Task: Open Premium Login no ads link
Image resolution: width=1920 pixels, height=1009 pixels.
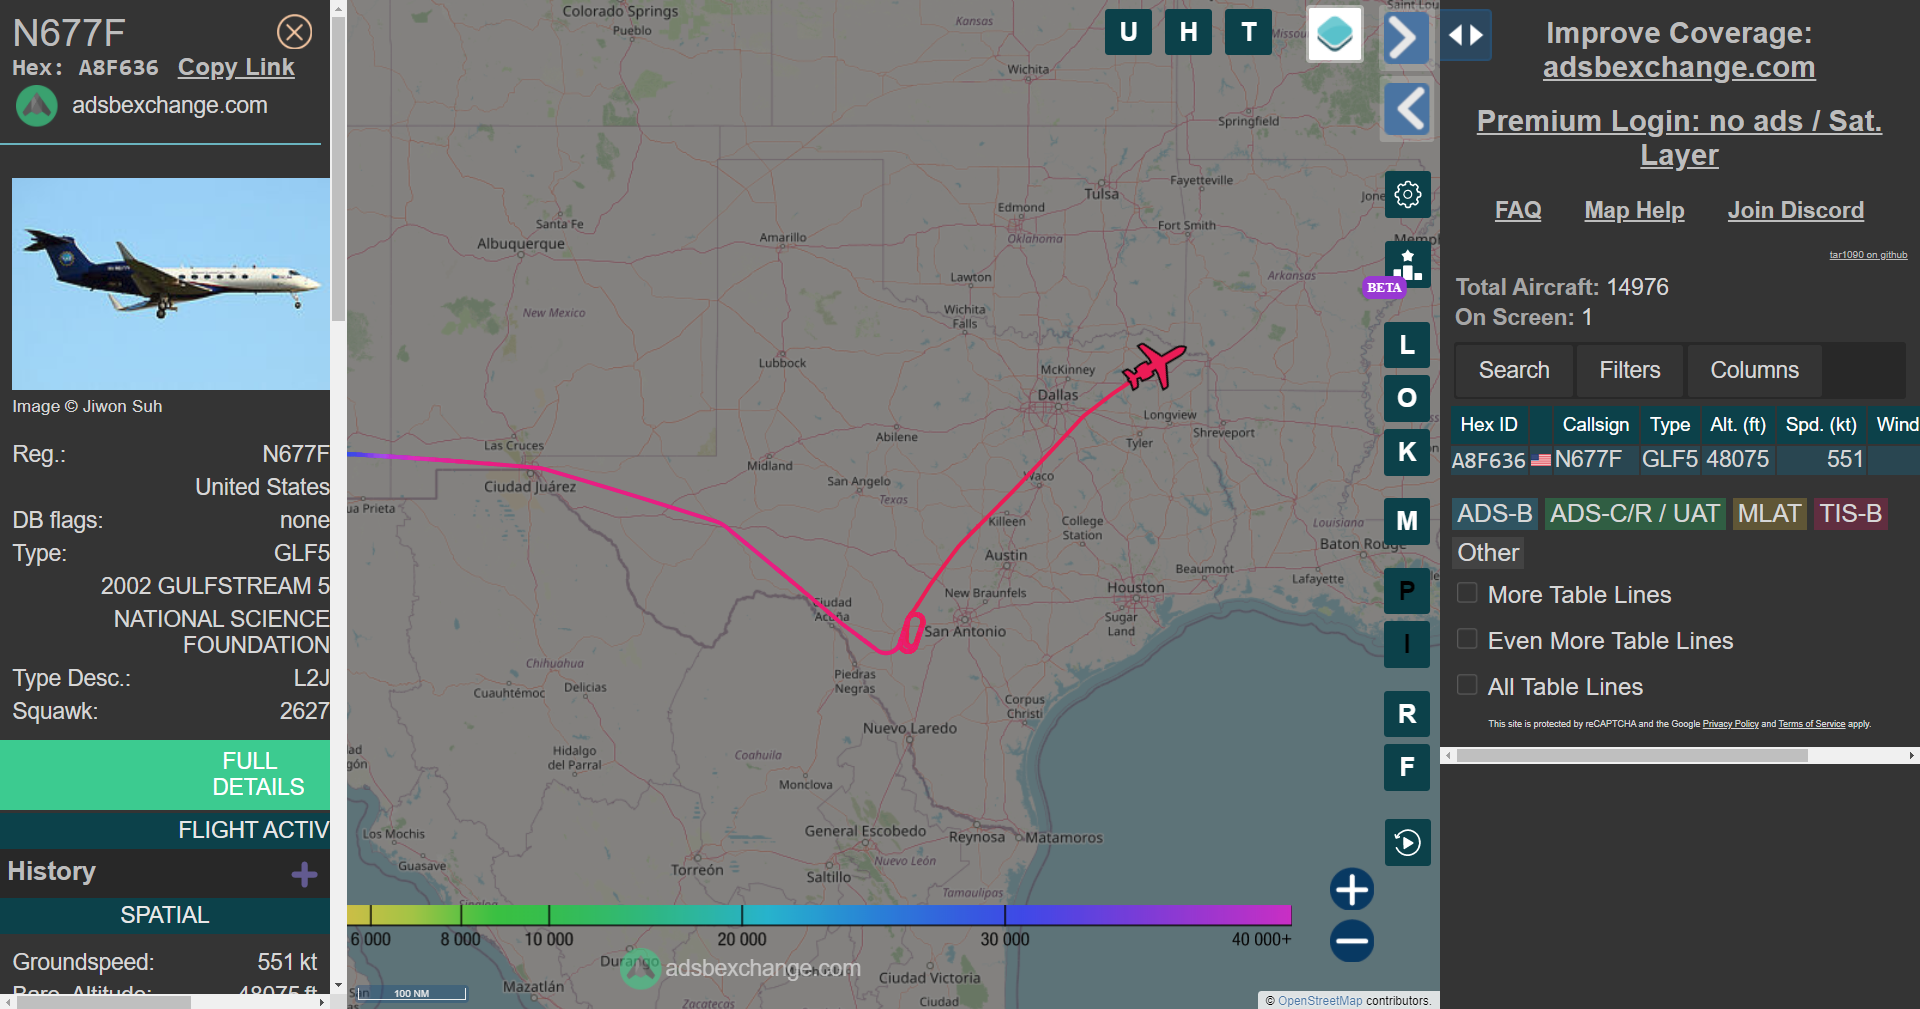Action: click(1679, 138)
